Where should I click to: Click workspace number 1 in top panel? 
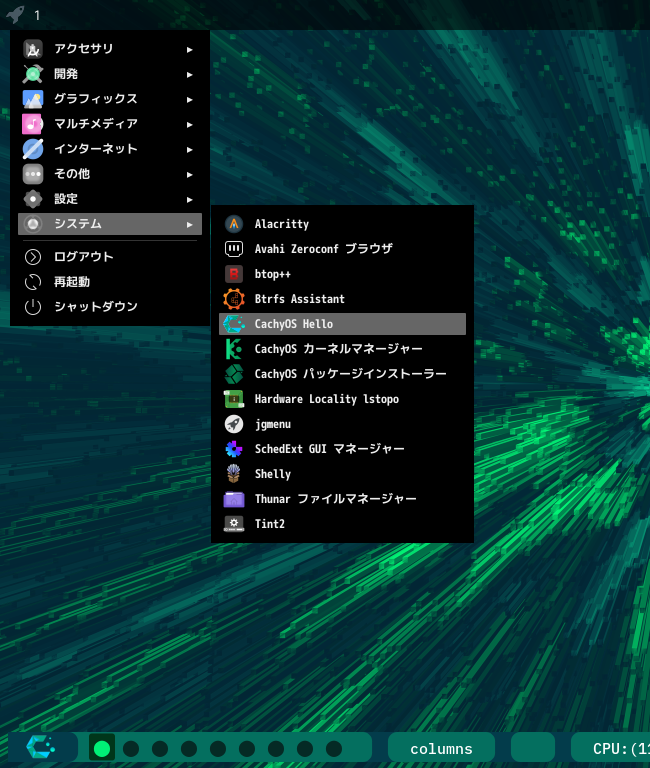(x=37, y=15)
